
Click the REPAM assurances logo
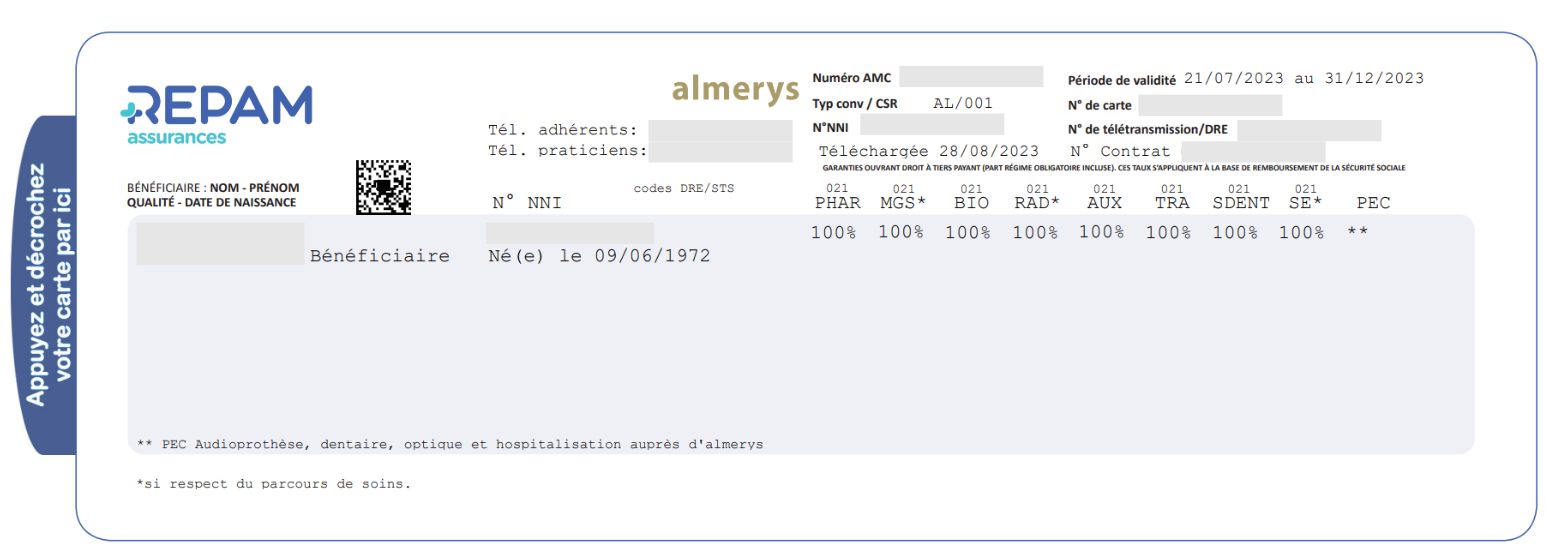coord(216,115)
